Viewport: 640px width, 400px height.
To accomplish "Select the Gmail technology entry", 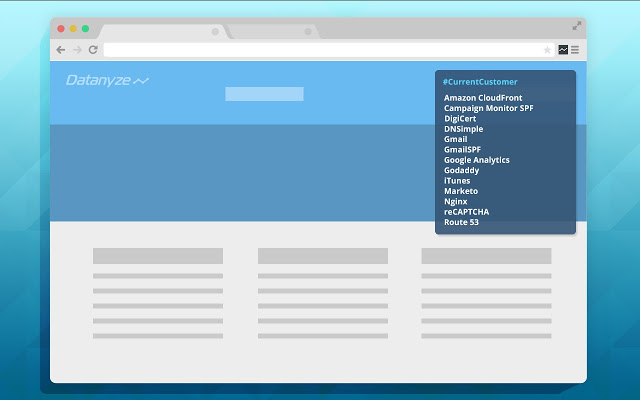I will 456,139.
